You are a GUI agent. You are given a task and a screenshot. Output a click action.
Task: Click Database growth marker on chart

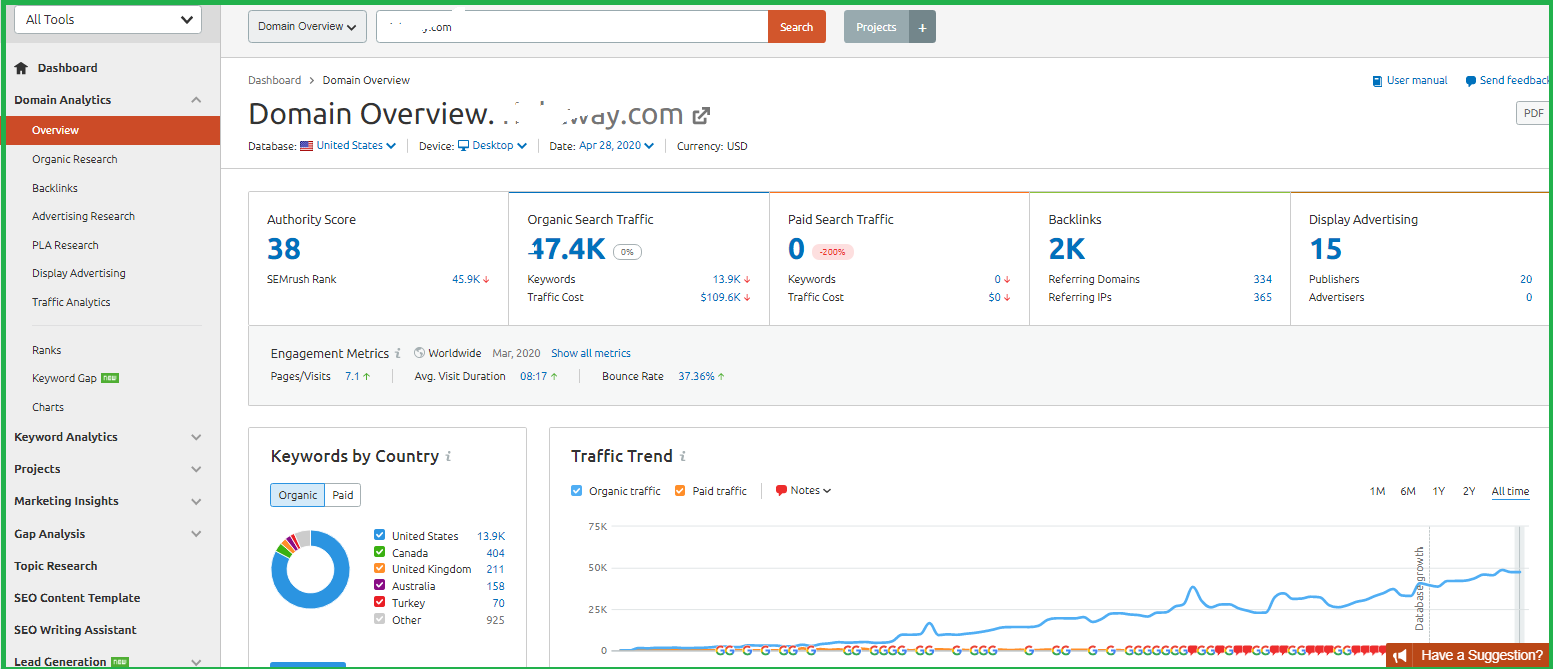point(1419,588)
